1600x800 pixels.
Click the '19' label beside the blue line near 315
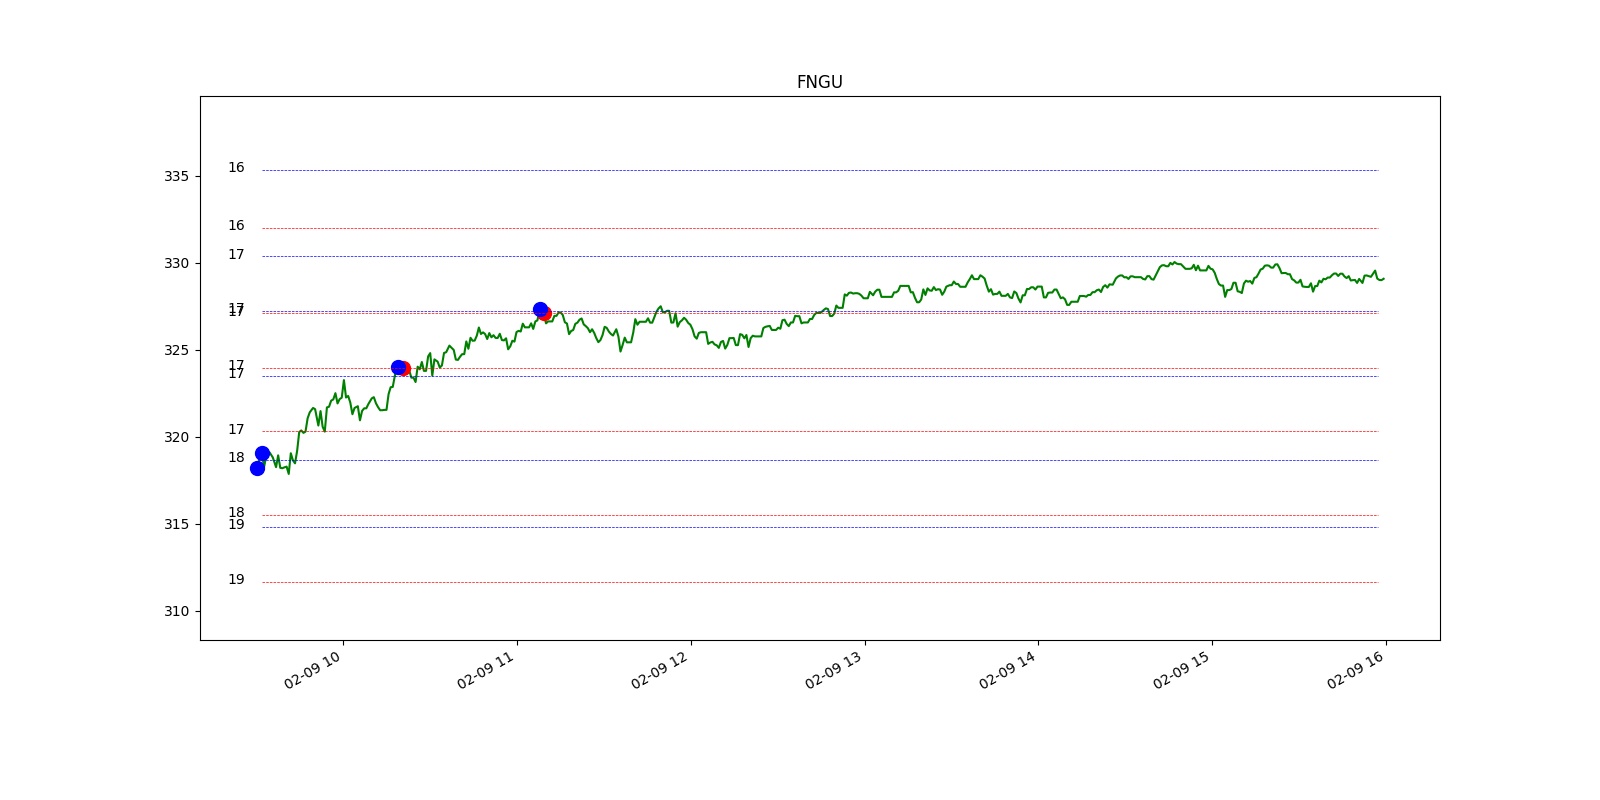[x=236, y=524]
